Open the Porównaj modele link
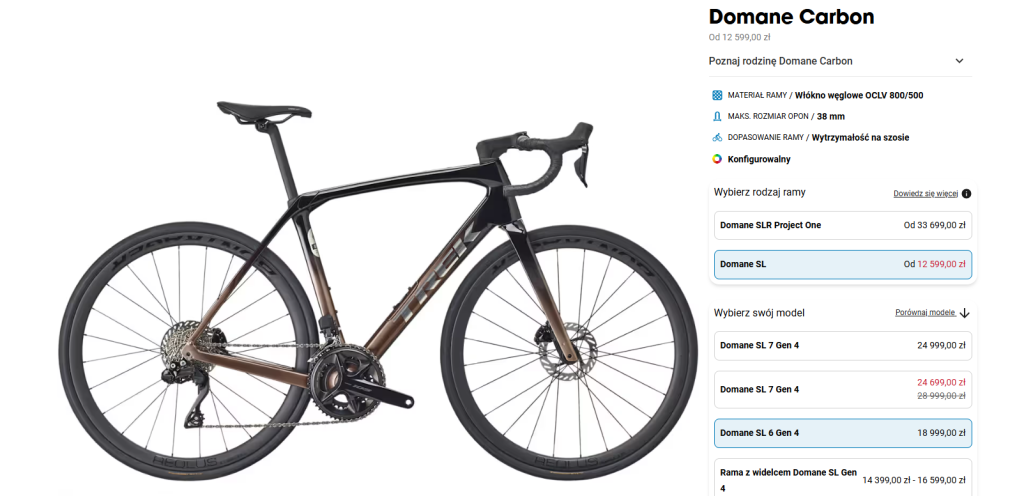Image resolution: width=1024 pixels, height=496 pixels. (x=925, y=313)
